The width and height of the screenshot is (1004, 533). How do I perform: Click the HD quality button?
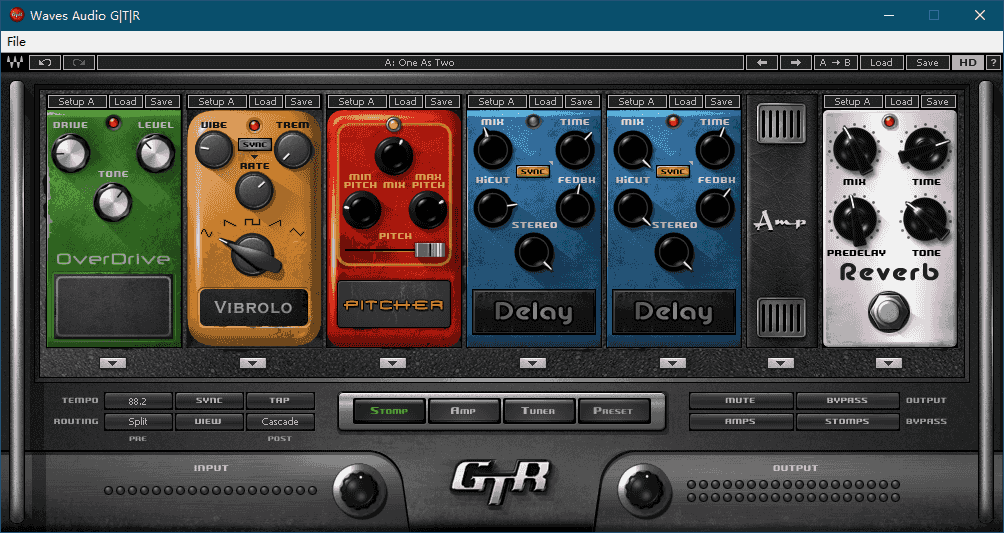point(968,62)
